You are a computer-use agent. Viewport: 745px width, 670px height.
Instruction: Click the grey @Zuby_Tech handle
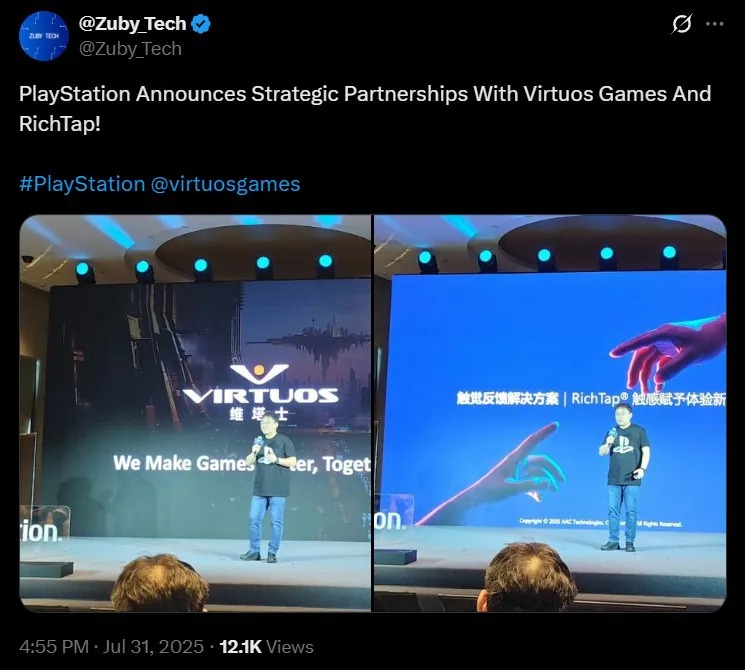tap(130, 49)
